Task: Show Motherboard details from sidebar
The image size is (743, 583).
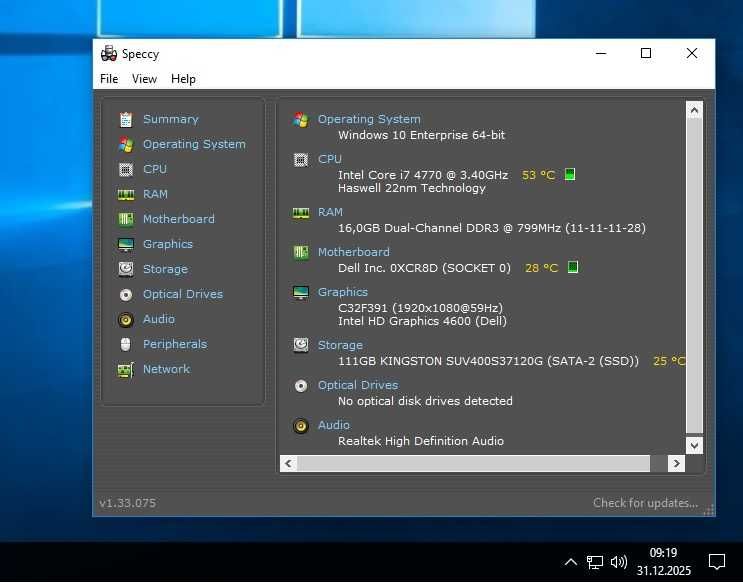Action: [179, 219]
